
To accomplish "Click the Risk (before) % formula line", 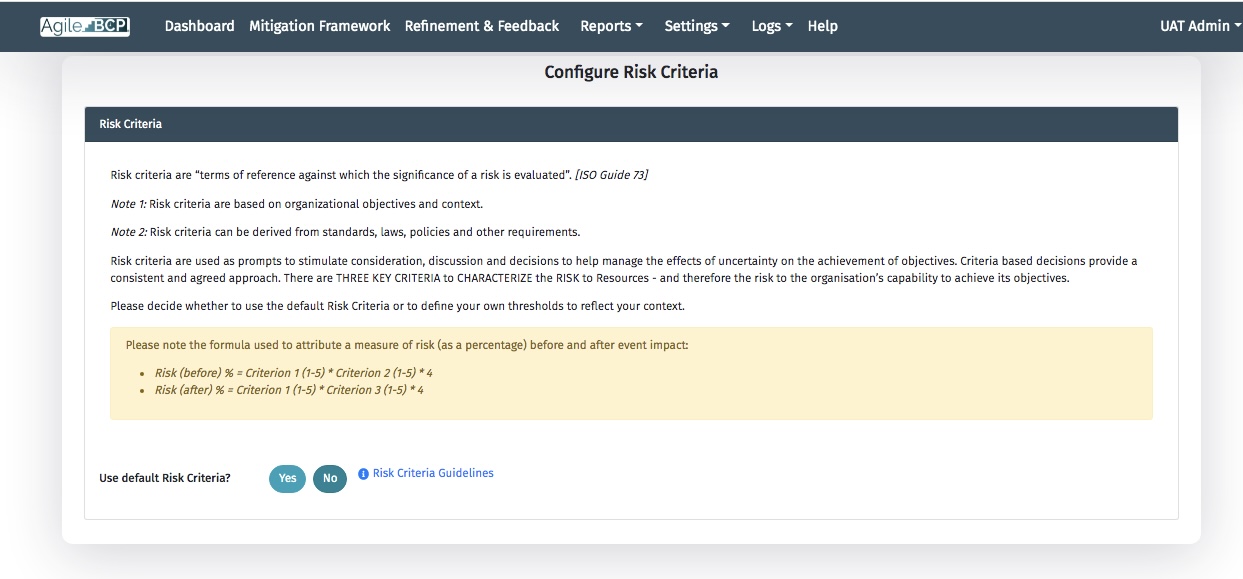I will [x=293, y=373].
